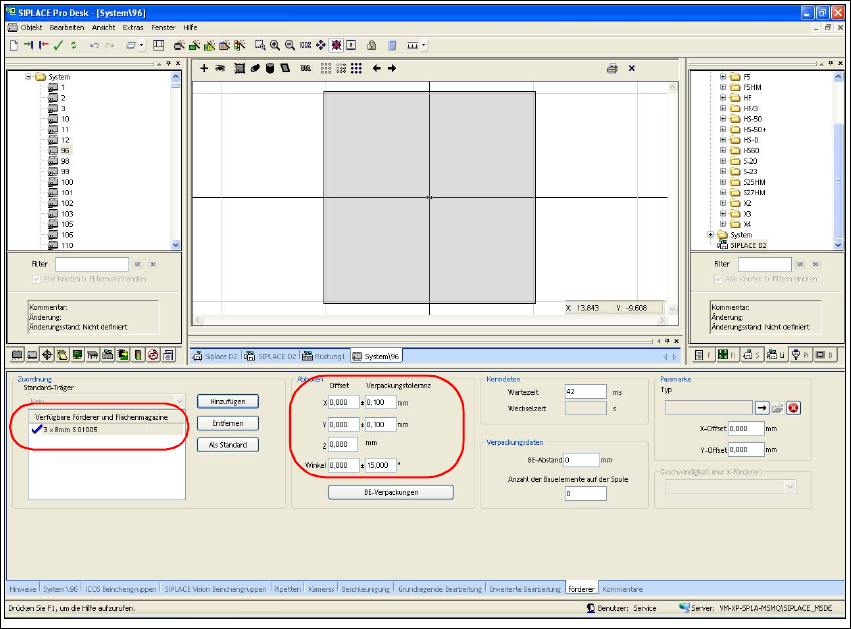Click the red delete icon beside Passmarke Typ
Image resolution: width=851 pixels, height=629 pixels.
tap(793, 408)
